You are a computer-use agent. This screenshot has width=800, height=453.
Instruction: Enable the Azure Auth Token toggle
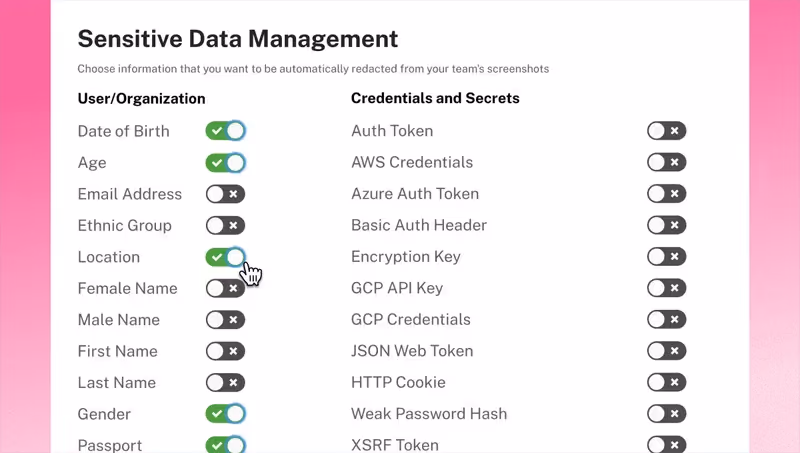pyautogui.click(x=666, y=194)
